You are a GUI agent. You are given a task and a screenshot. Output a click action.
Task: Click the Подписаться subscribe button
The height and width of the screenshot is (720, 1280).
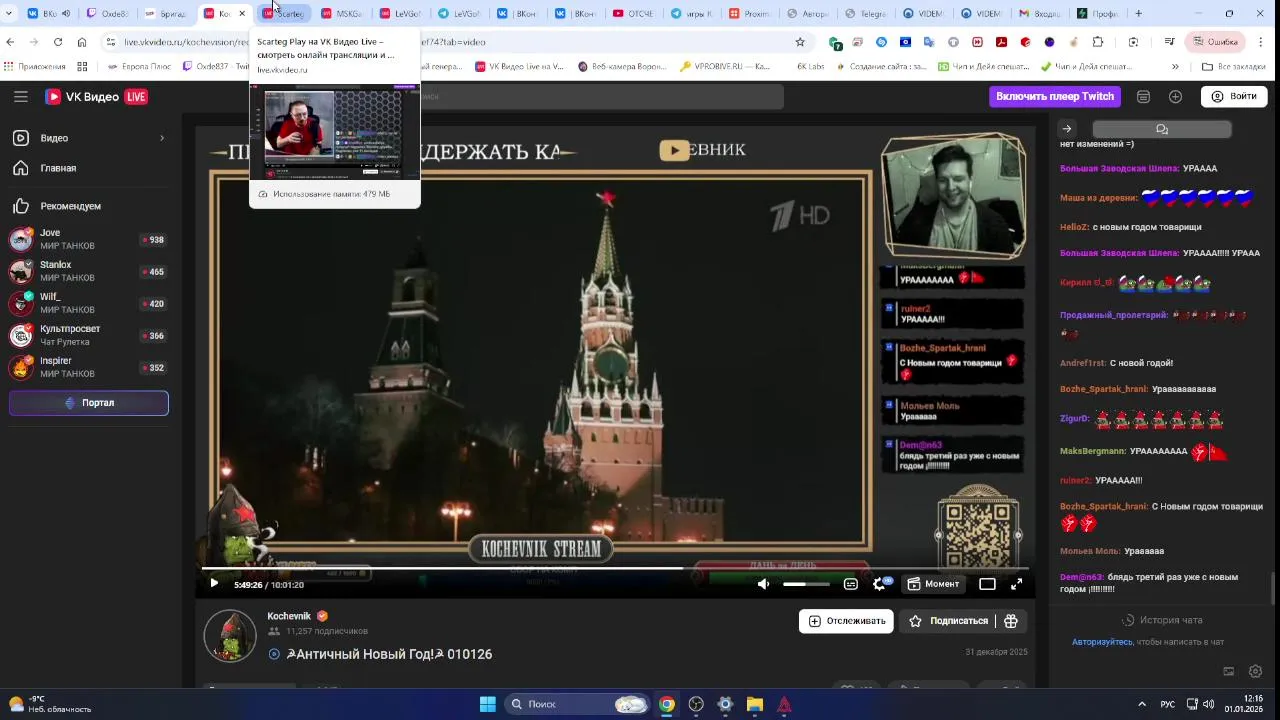(949, 621)
